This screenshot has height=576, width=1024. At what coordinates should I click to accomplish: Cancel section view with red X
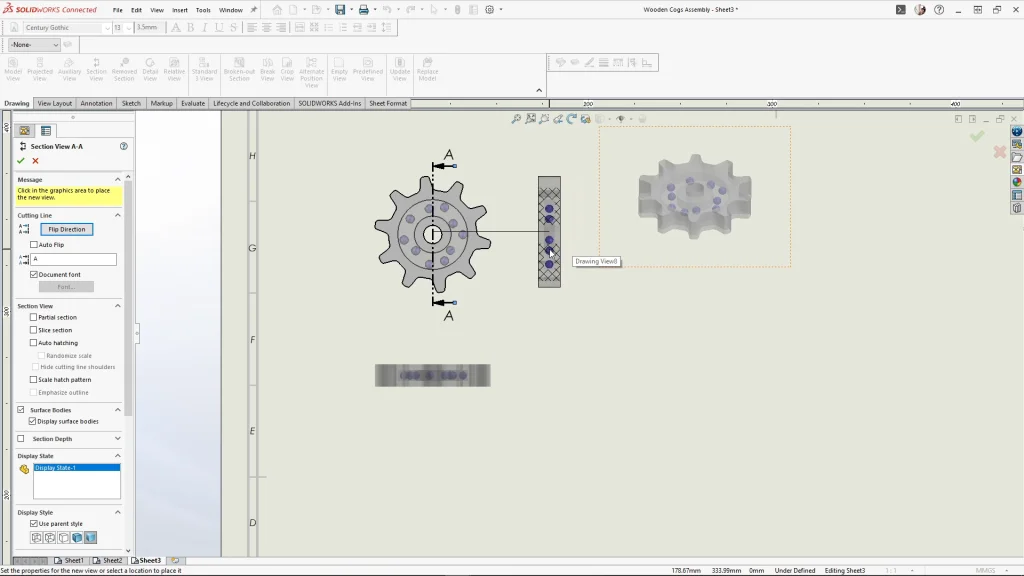click(x=35, y=161)
